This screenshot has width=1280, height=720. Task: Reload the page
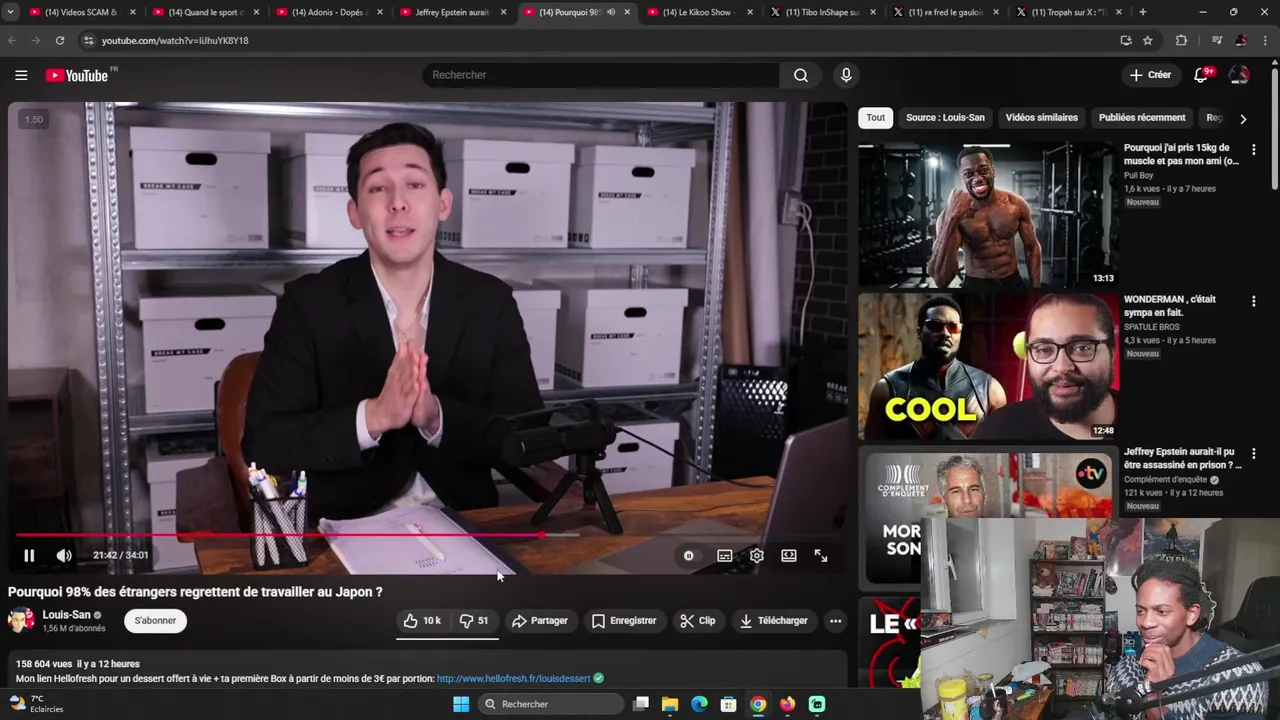(x=60, y=40)
